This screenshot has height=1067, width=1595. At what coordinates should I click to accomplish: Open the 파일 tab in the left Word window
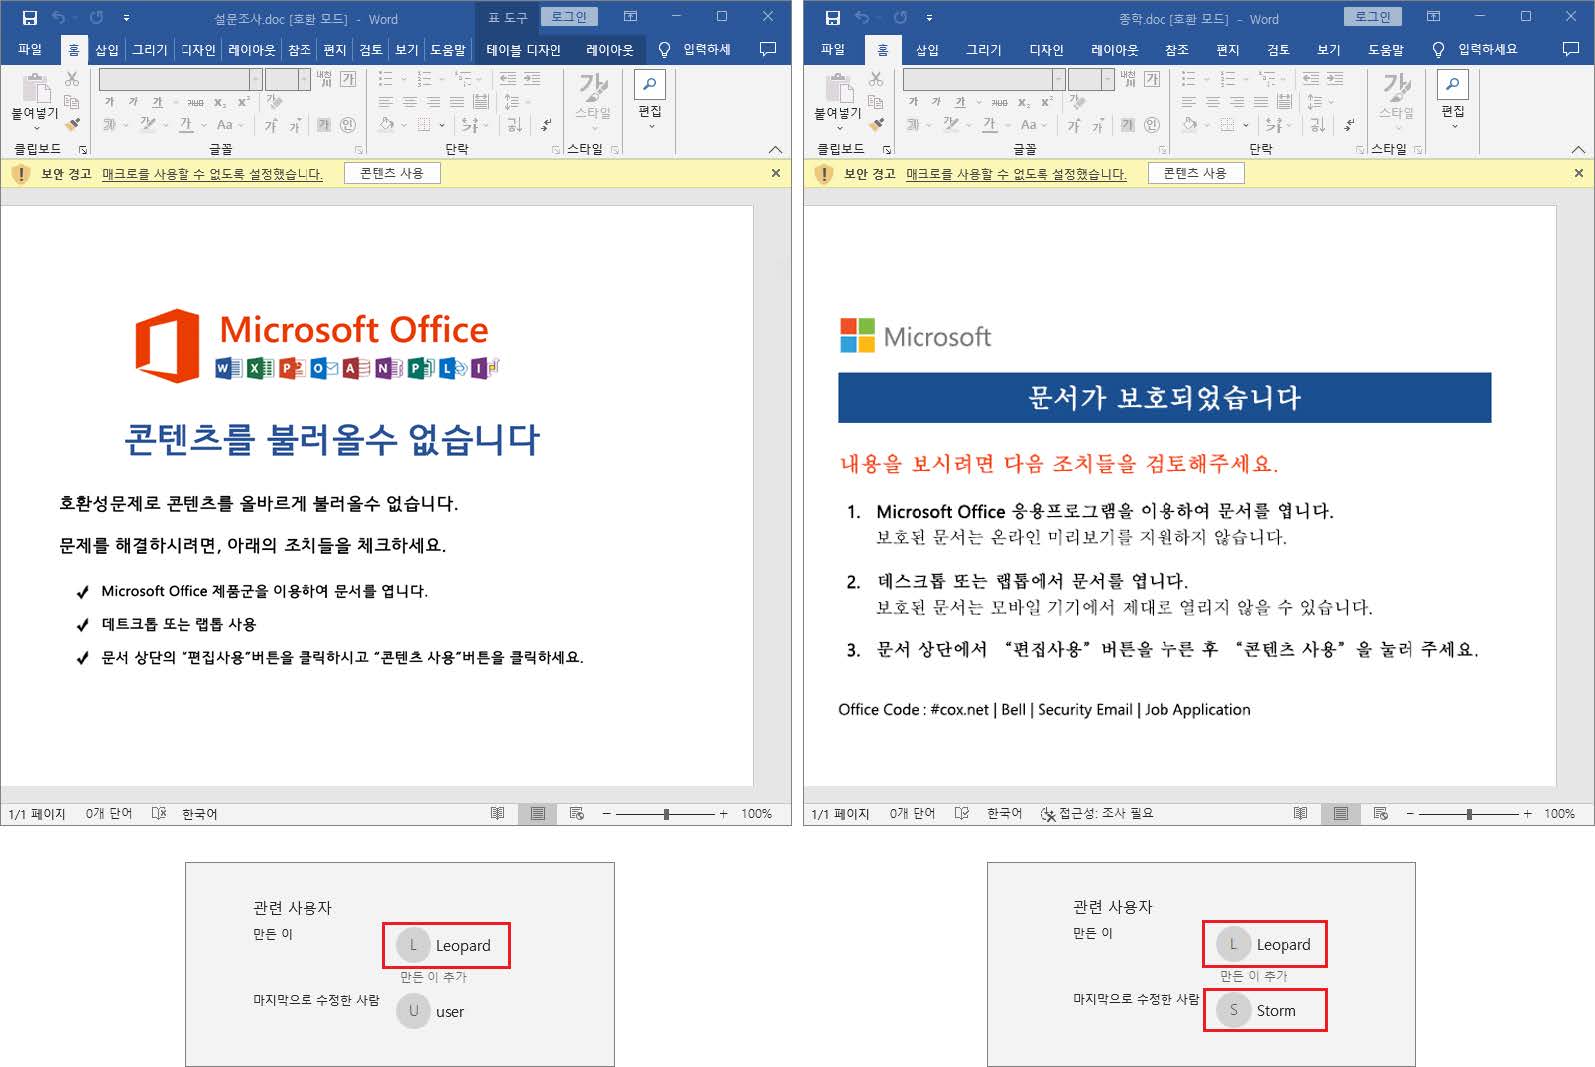point(30,49)
